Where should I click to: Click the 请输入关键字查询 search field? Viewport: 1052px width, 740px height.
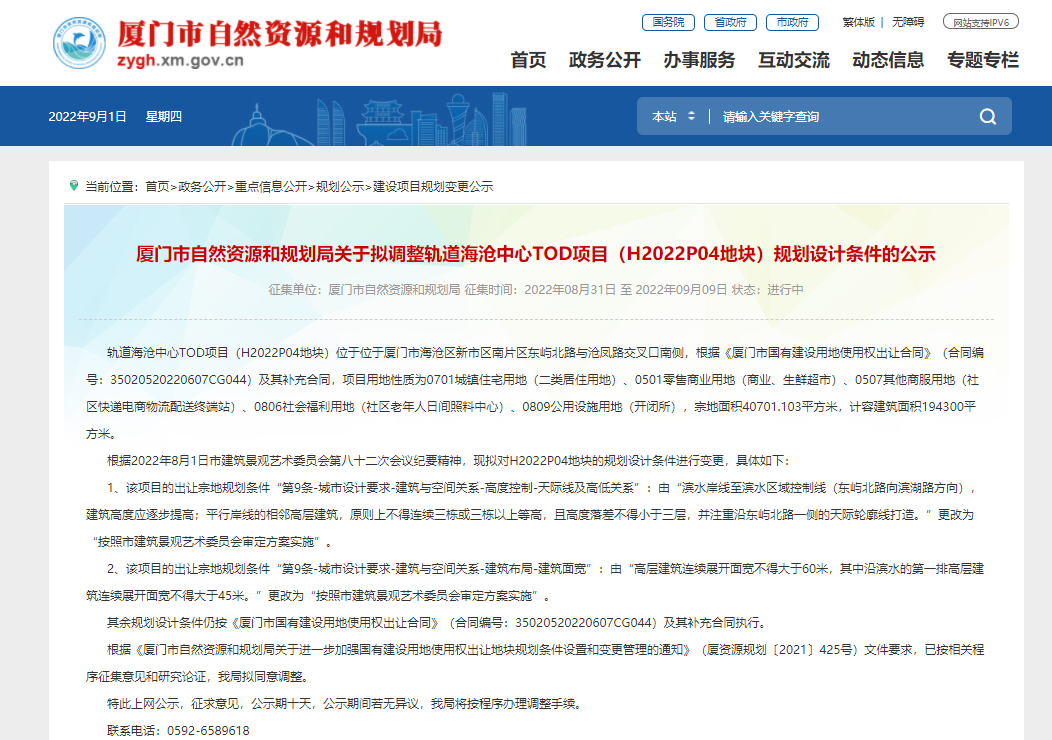tap(842, 117)
